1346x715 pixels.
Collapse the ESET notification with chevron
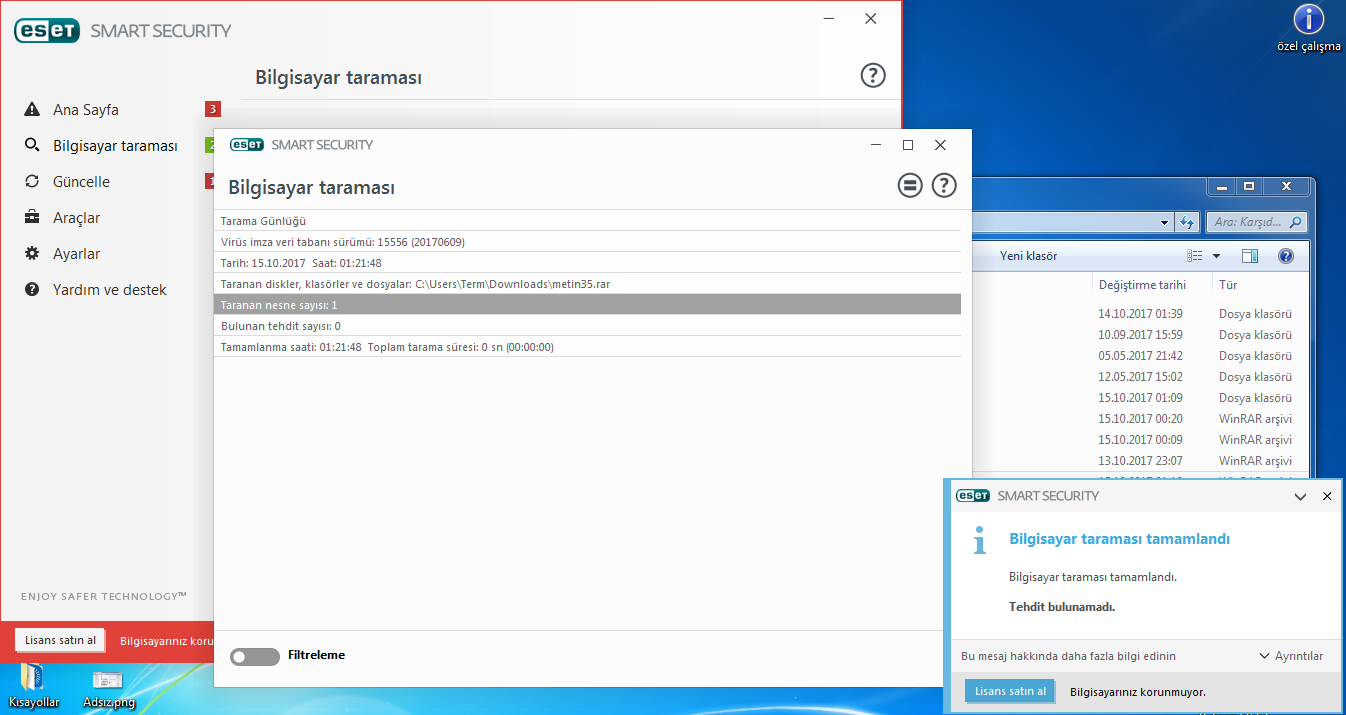click(x=1300, y=496)
